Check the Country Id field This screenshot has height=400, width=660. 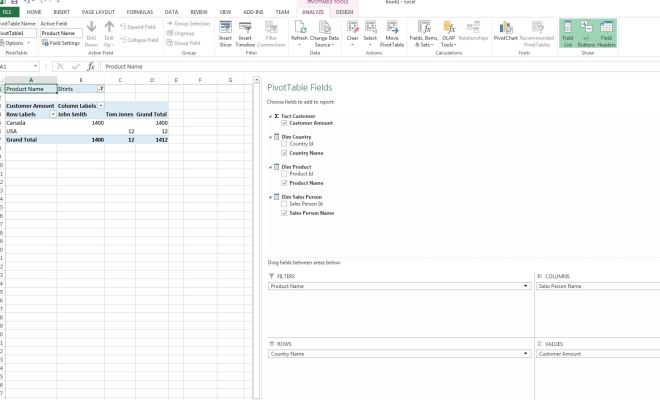coord(285,144)
